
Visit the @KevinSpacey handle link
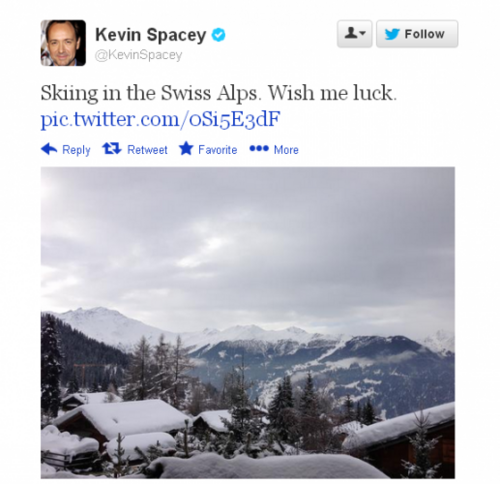click(138, 55)
